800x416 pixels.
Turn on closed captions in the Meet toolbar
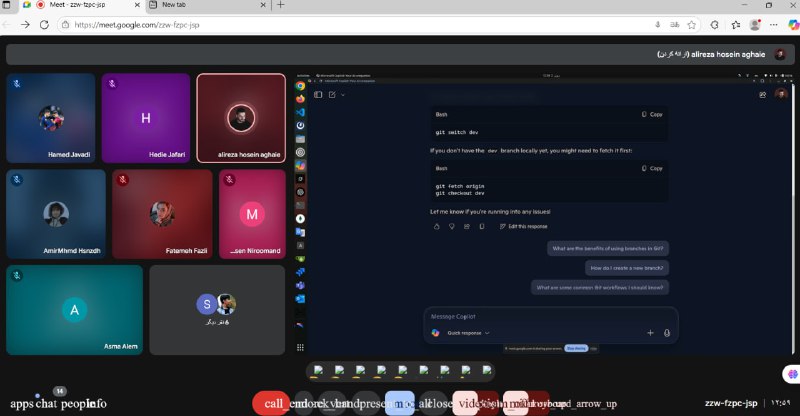click(x=433, y=403)
